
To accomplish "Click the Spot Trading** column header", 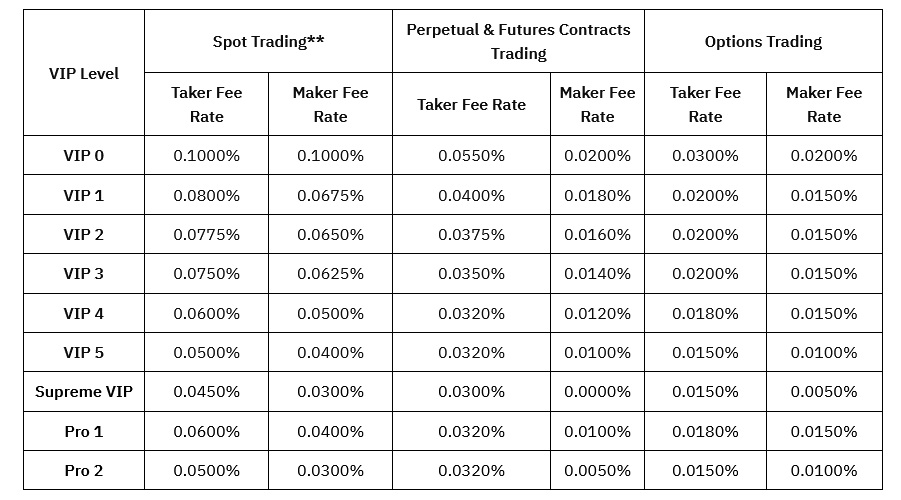I will pos(268,42).
